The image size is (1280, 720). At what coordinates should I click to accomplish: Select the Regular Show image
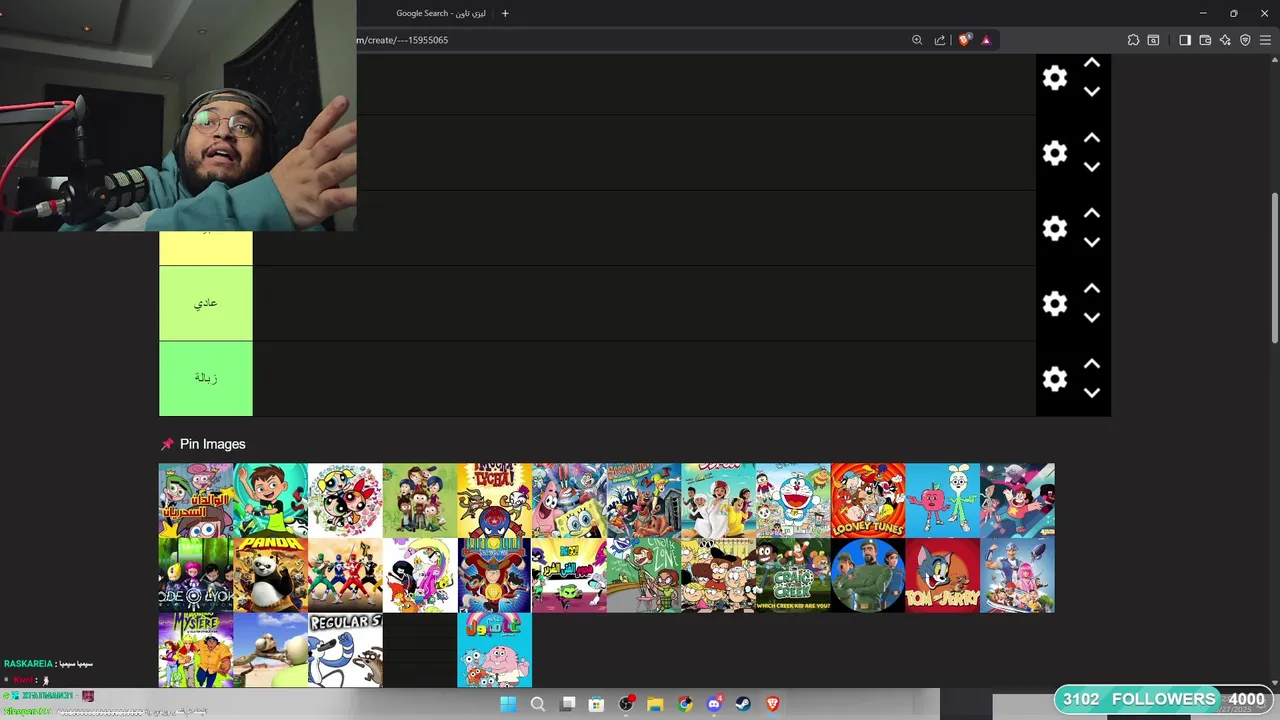[345, 650]
